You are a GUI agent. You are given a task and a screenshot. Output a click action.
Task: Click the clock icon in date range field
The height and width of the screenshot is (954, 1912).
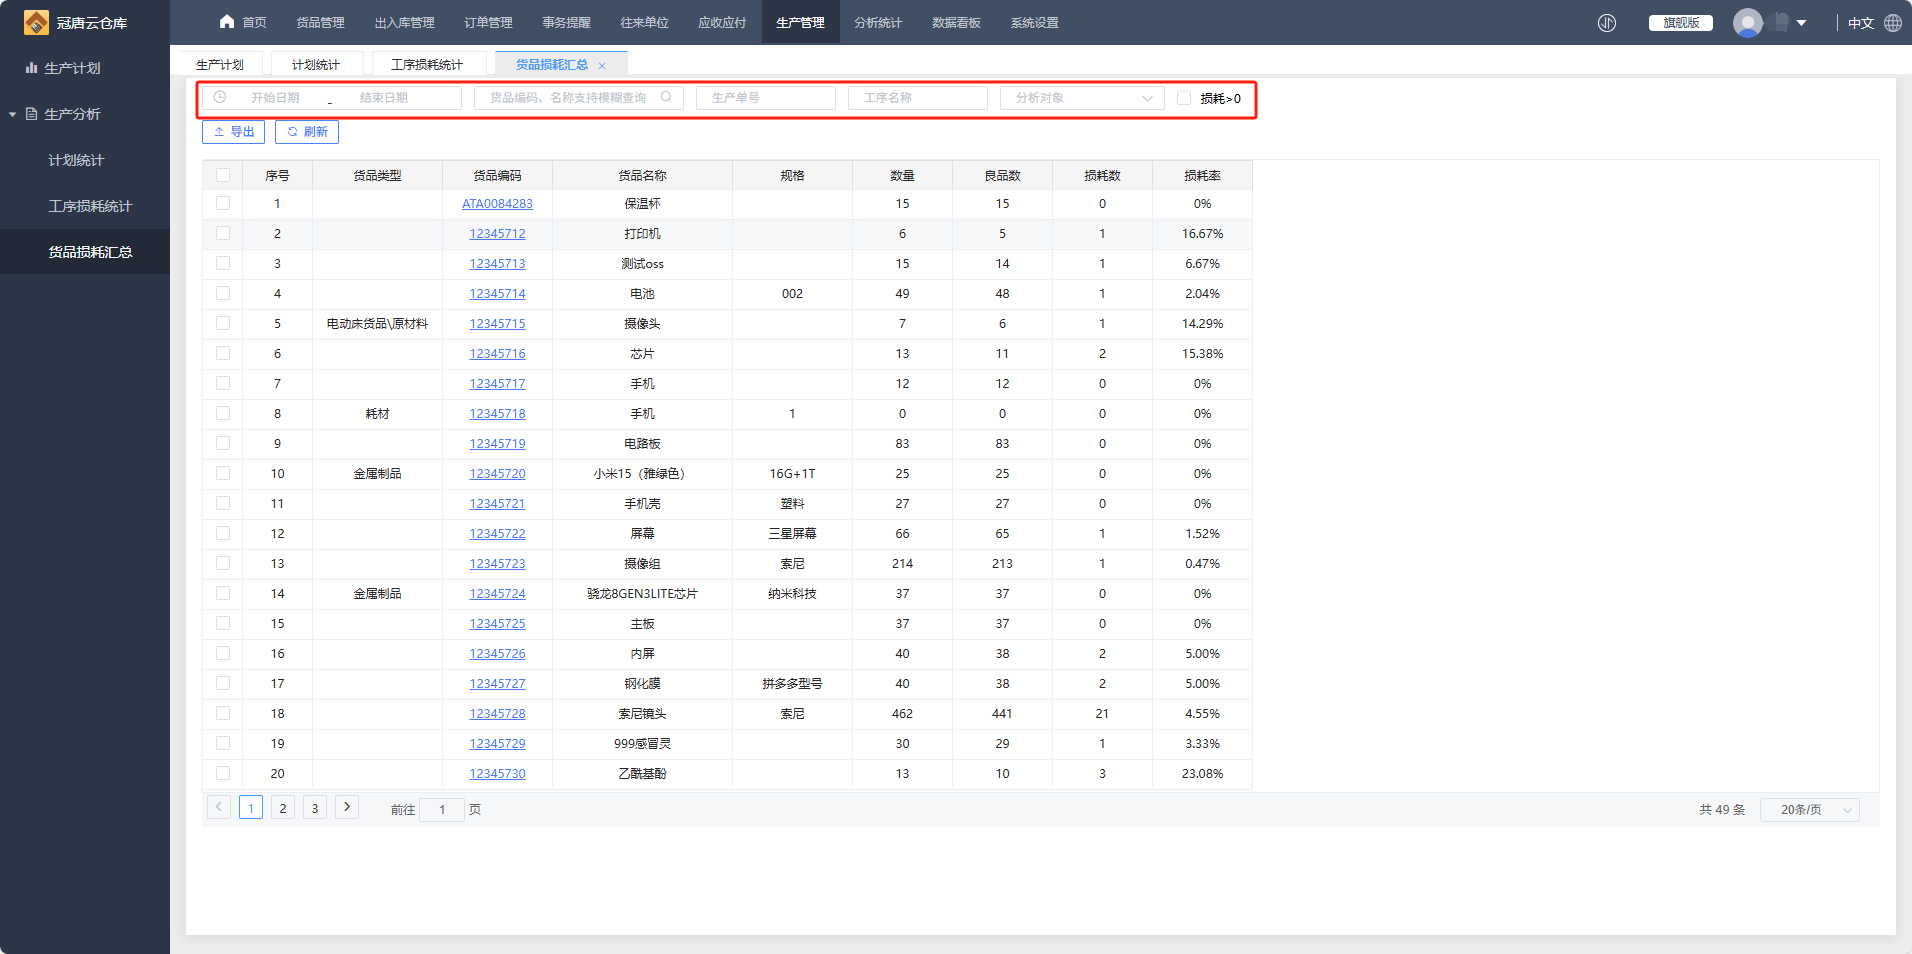point(220,97)
